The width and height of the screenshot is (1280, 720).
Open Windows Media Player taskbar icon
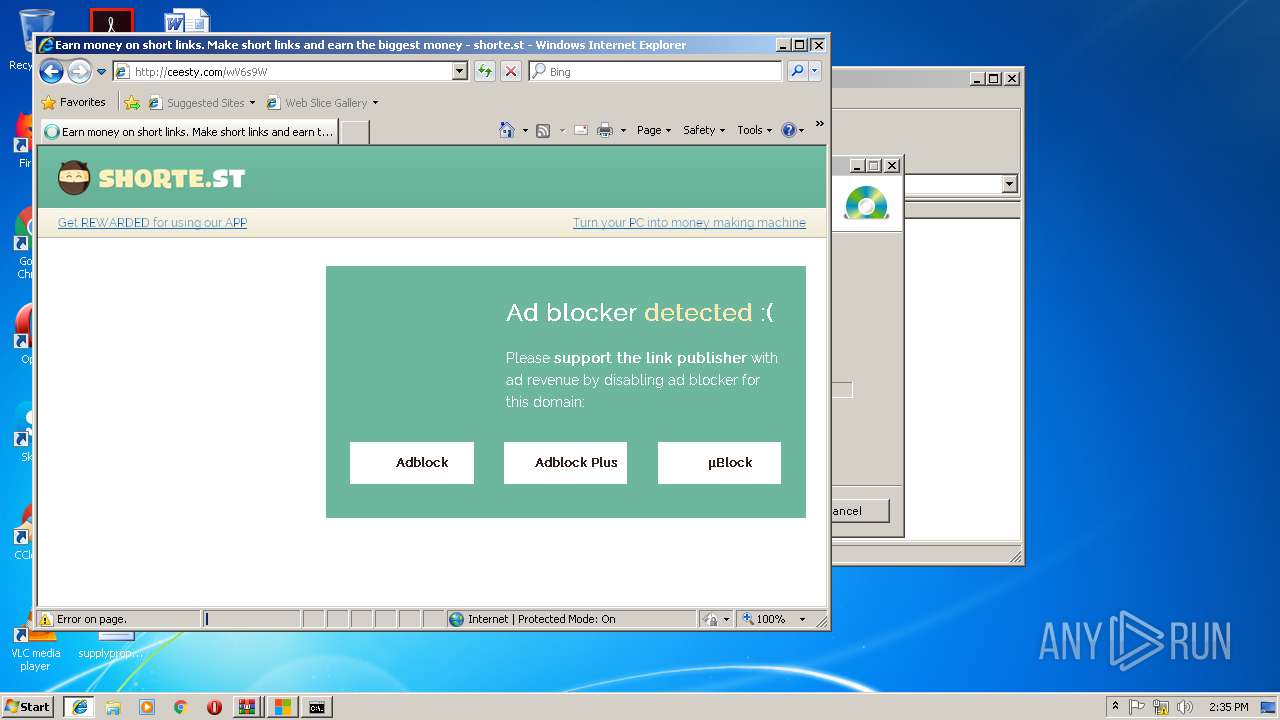point(147,706)
